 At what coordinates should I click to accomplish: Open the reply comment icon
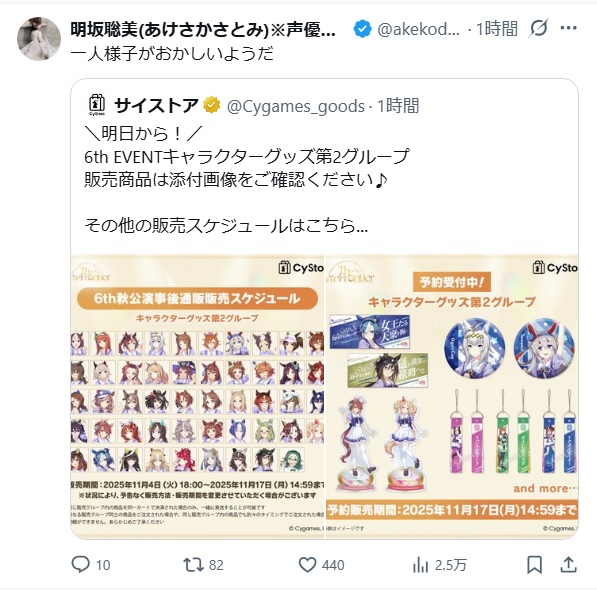click(81, 564)
